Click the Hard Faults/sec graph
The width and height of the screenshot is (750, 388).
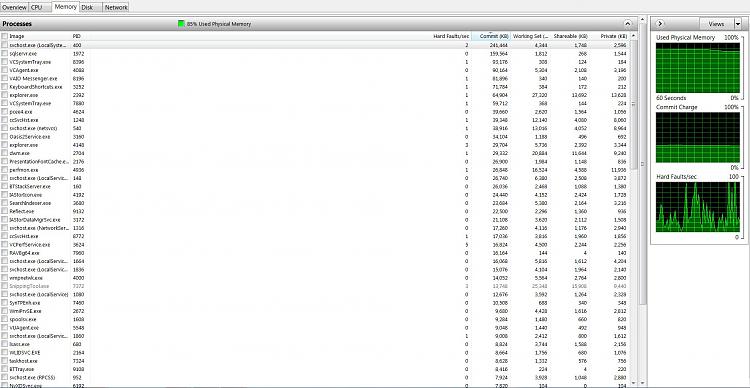697,207
